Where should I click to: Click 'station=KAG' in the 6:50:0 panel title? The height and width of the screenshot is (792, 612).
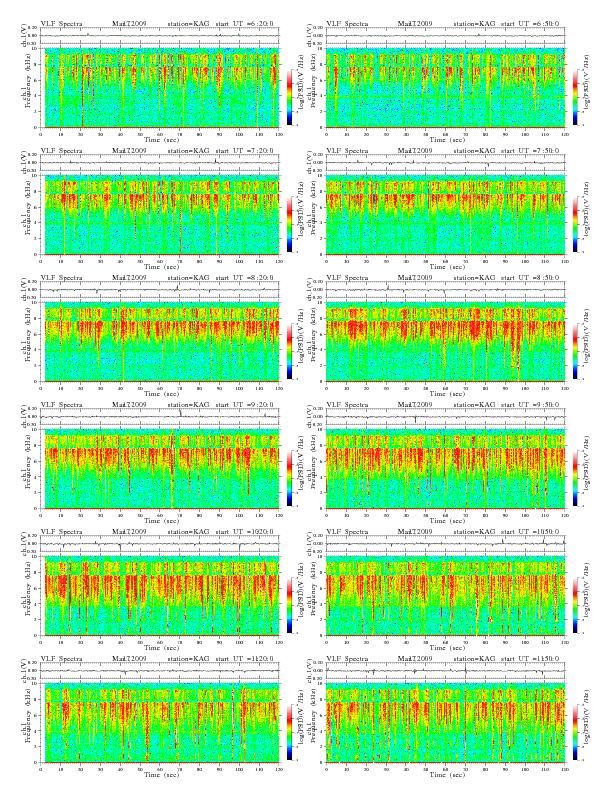[474, 23]
